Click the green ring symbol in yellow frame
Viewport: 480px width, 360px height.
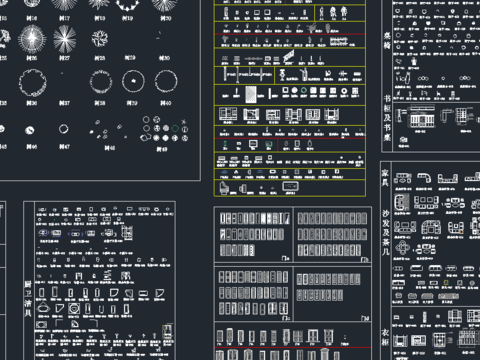coord(304,91)
